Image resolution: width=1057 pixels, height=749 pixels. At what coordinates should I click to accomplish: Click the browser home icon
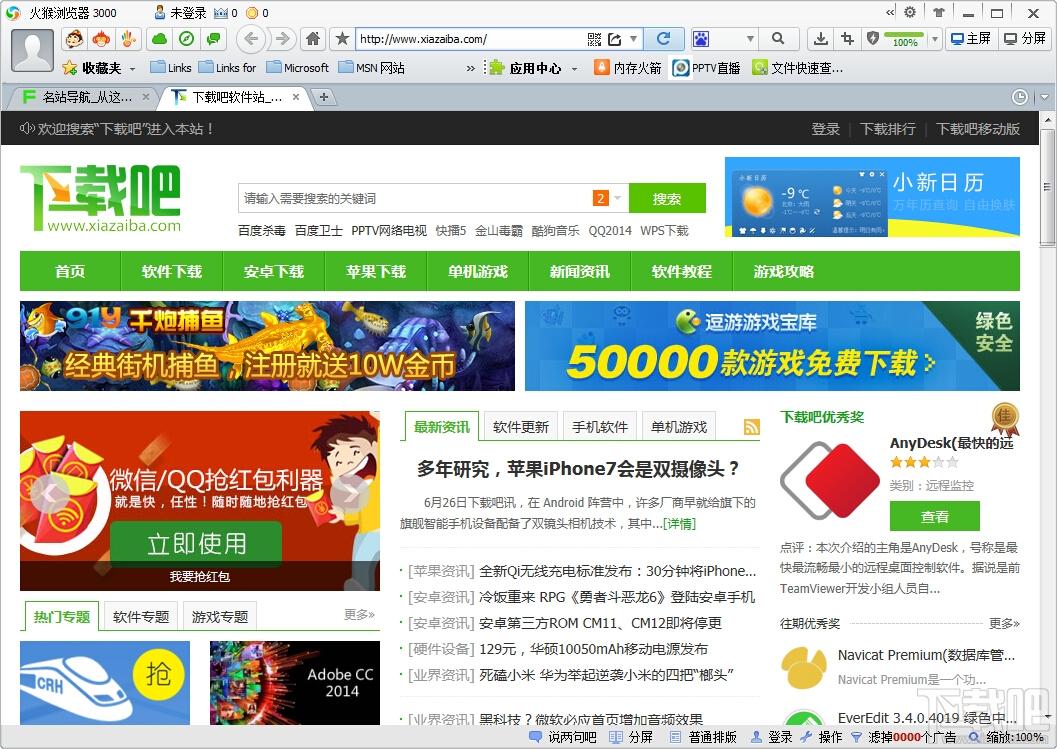point(313,39)
